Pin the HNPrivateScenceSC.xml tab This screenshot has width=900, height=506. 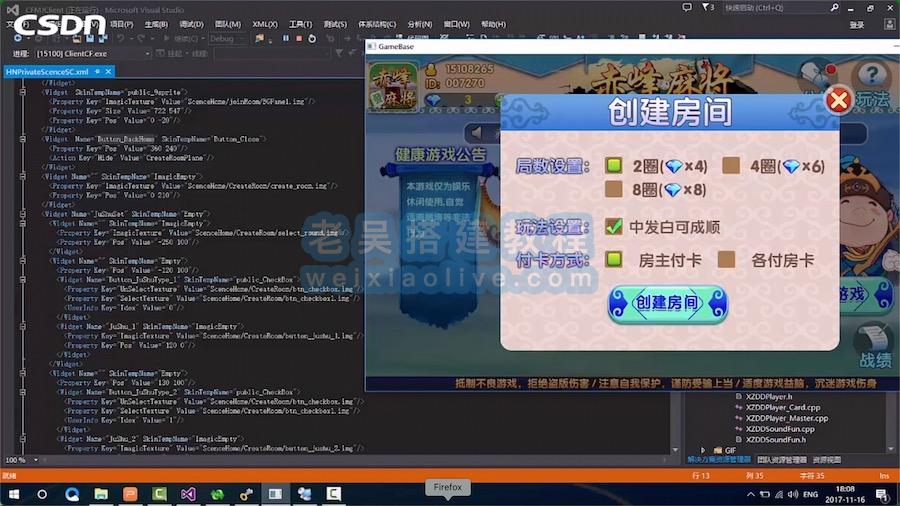[x=98, y=71]
